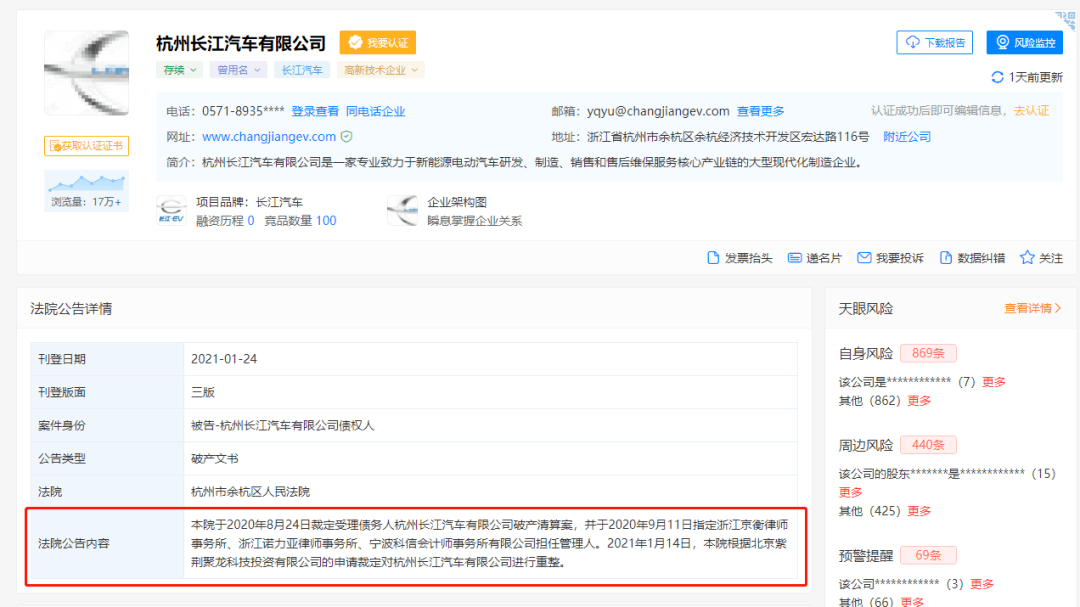This screenshot has width=1080, height=607.
Task: Open 融资历程 0 link
Action: [225, 220]
